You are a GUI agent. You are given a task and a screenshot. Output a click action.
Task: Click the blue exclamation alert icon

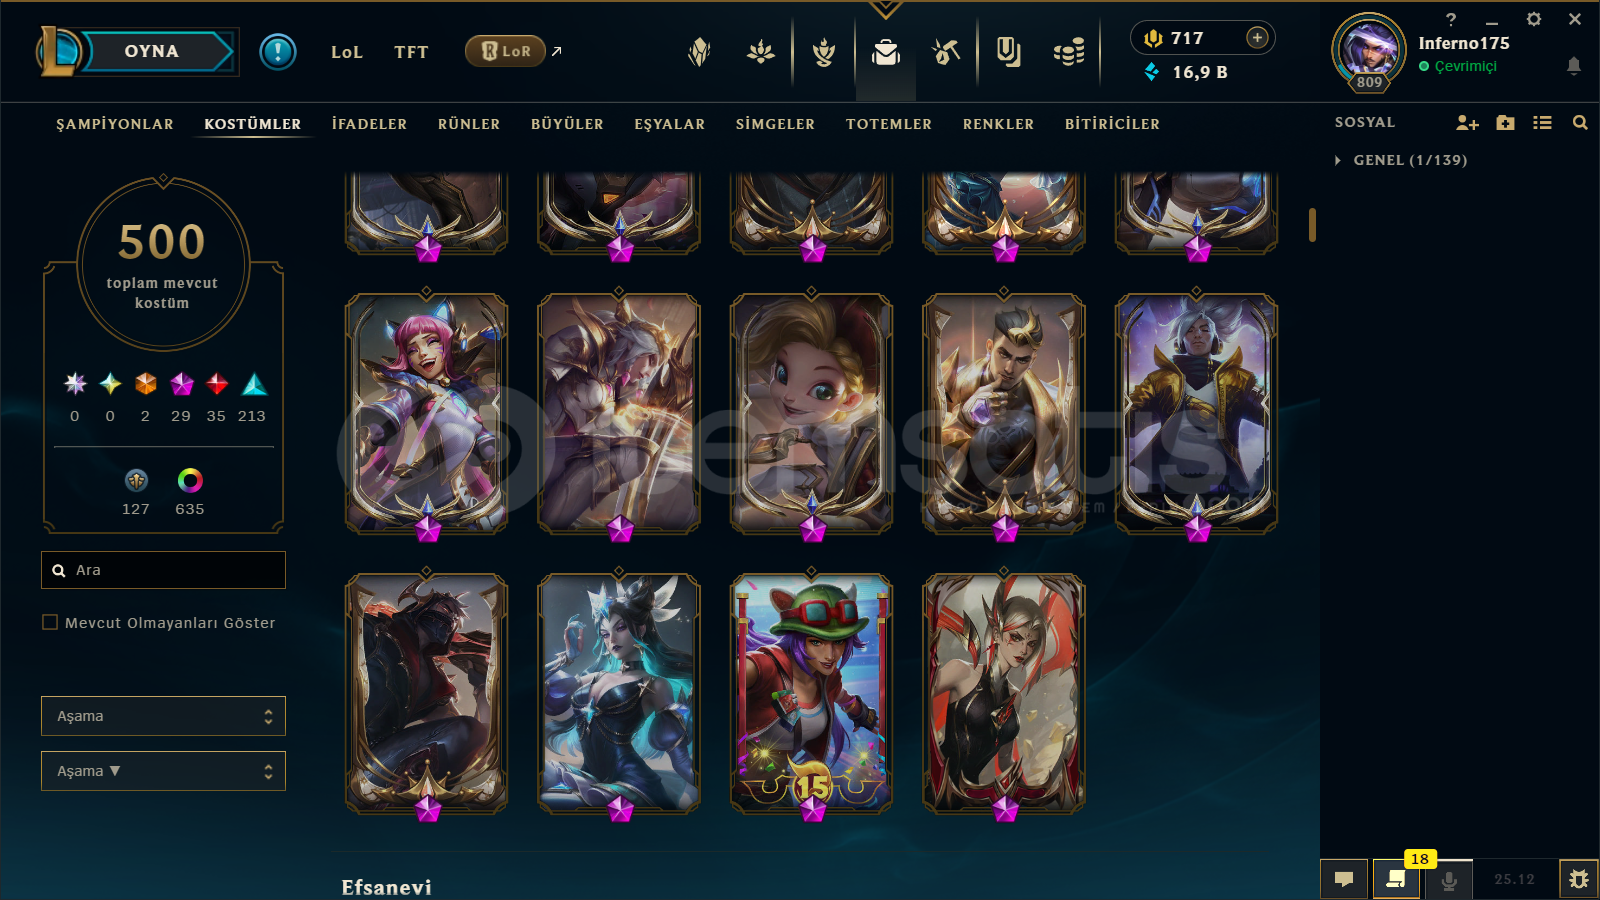pos(278,51)
